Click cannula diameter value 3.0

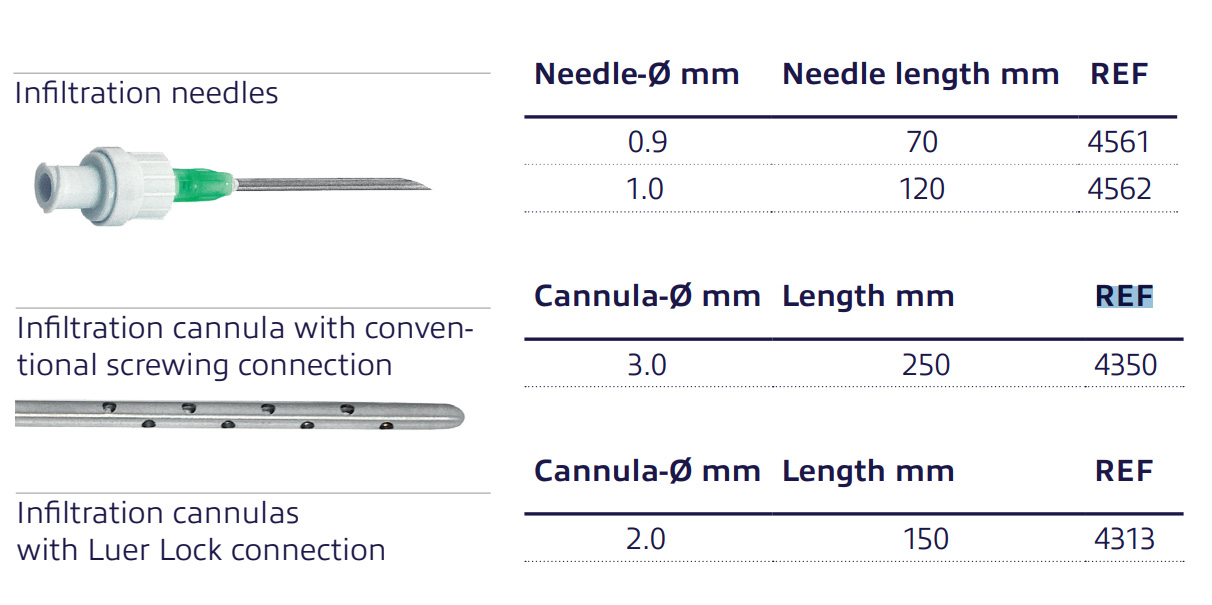coord(646,364)
